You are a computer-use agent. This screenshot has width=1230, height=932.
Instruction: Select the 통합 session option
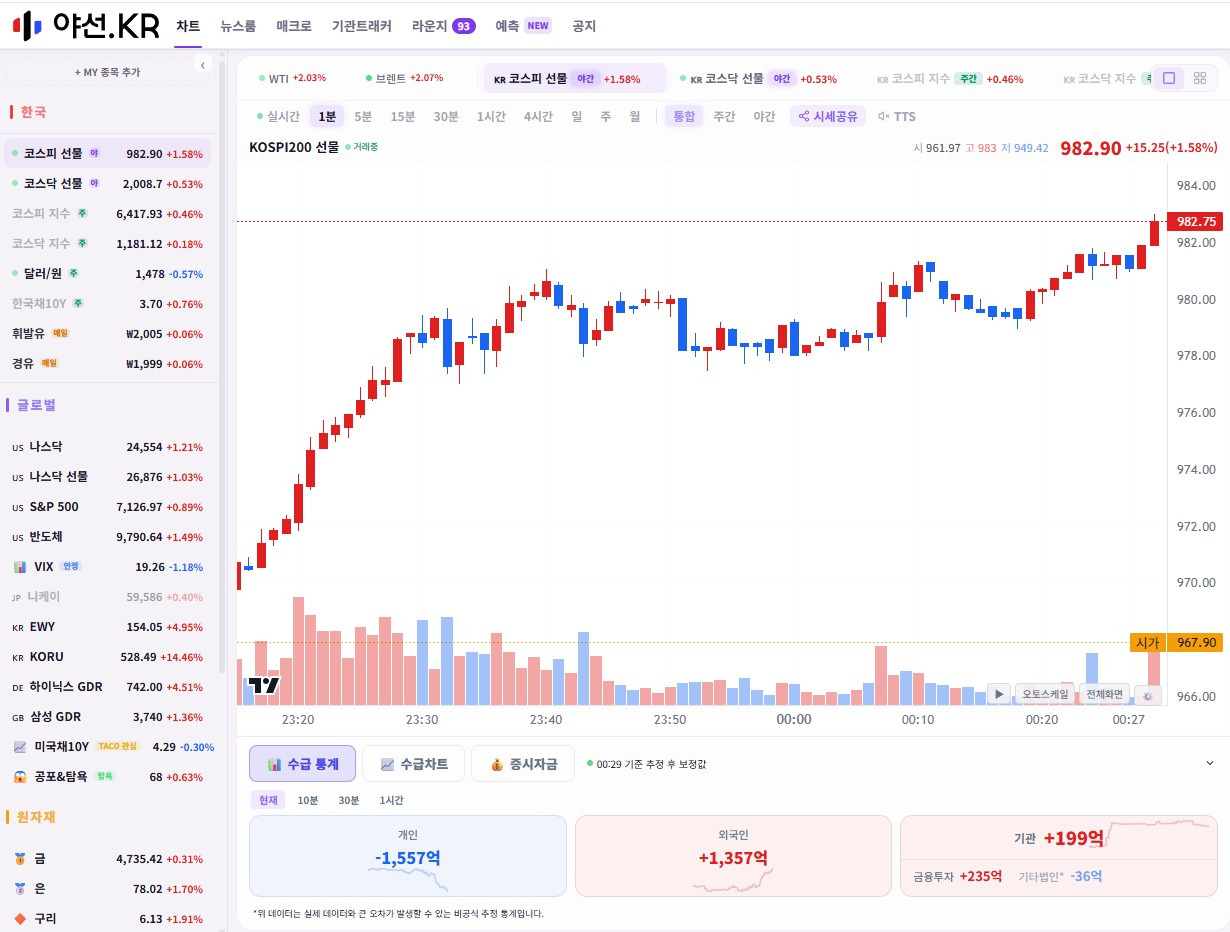click(x=684, y=117)
